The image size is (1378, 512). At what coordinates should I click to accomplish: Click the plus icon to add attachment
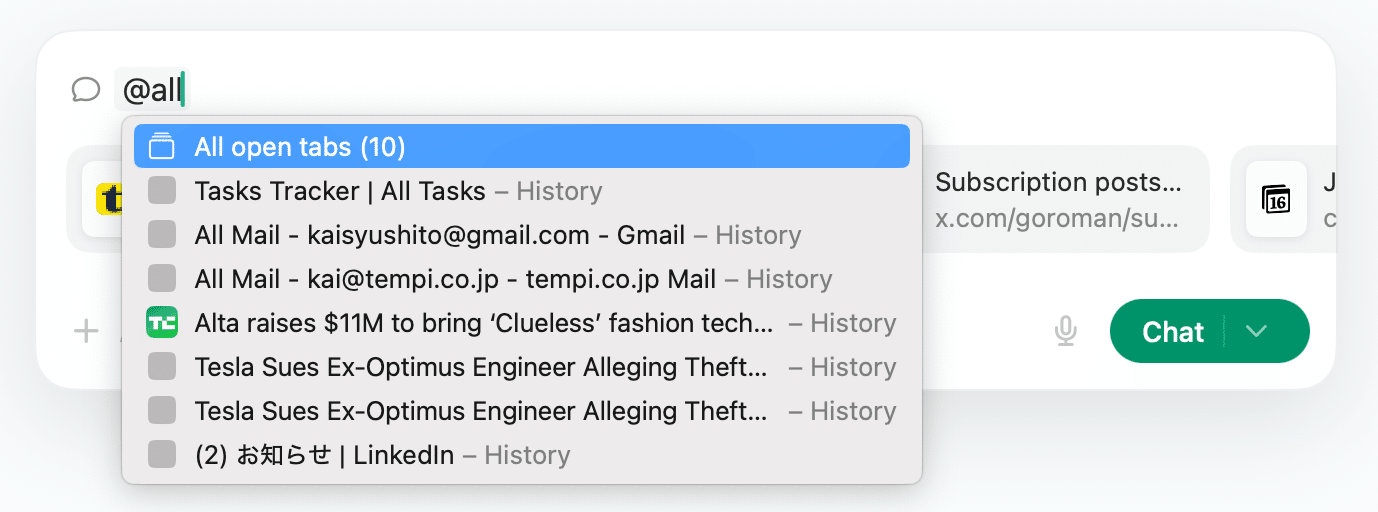[x=86, y=331]
